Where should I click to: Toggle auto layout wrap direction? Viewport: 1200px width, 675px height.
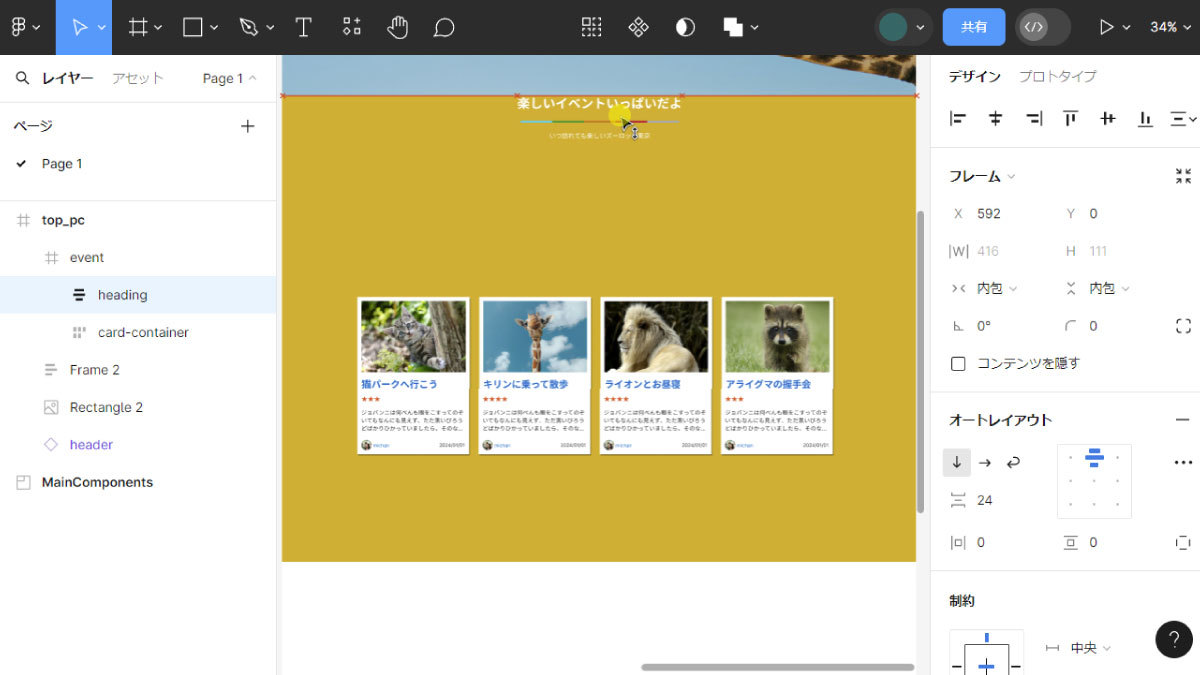1013,462
